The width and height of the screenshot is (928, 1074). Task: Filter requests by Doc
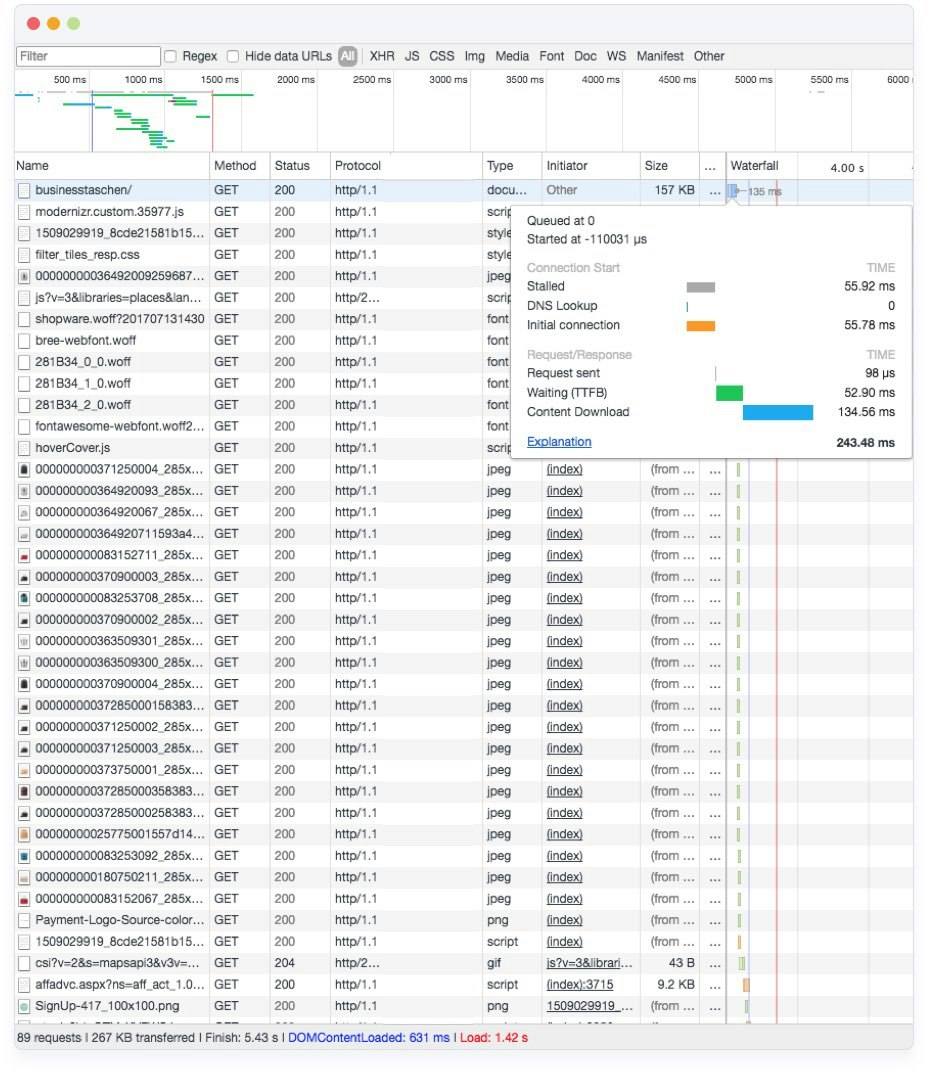click(585, 56)
